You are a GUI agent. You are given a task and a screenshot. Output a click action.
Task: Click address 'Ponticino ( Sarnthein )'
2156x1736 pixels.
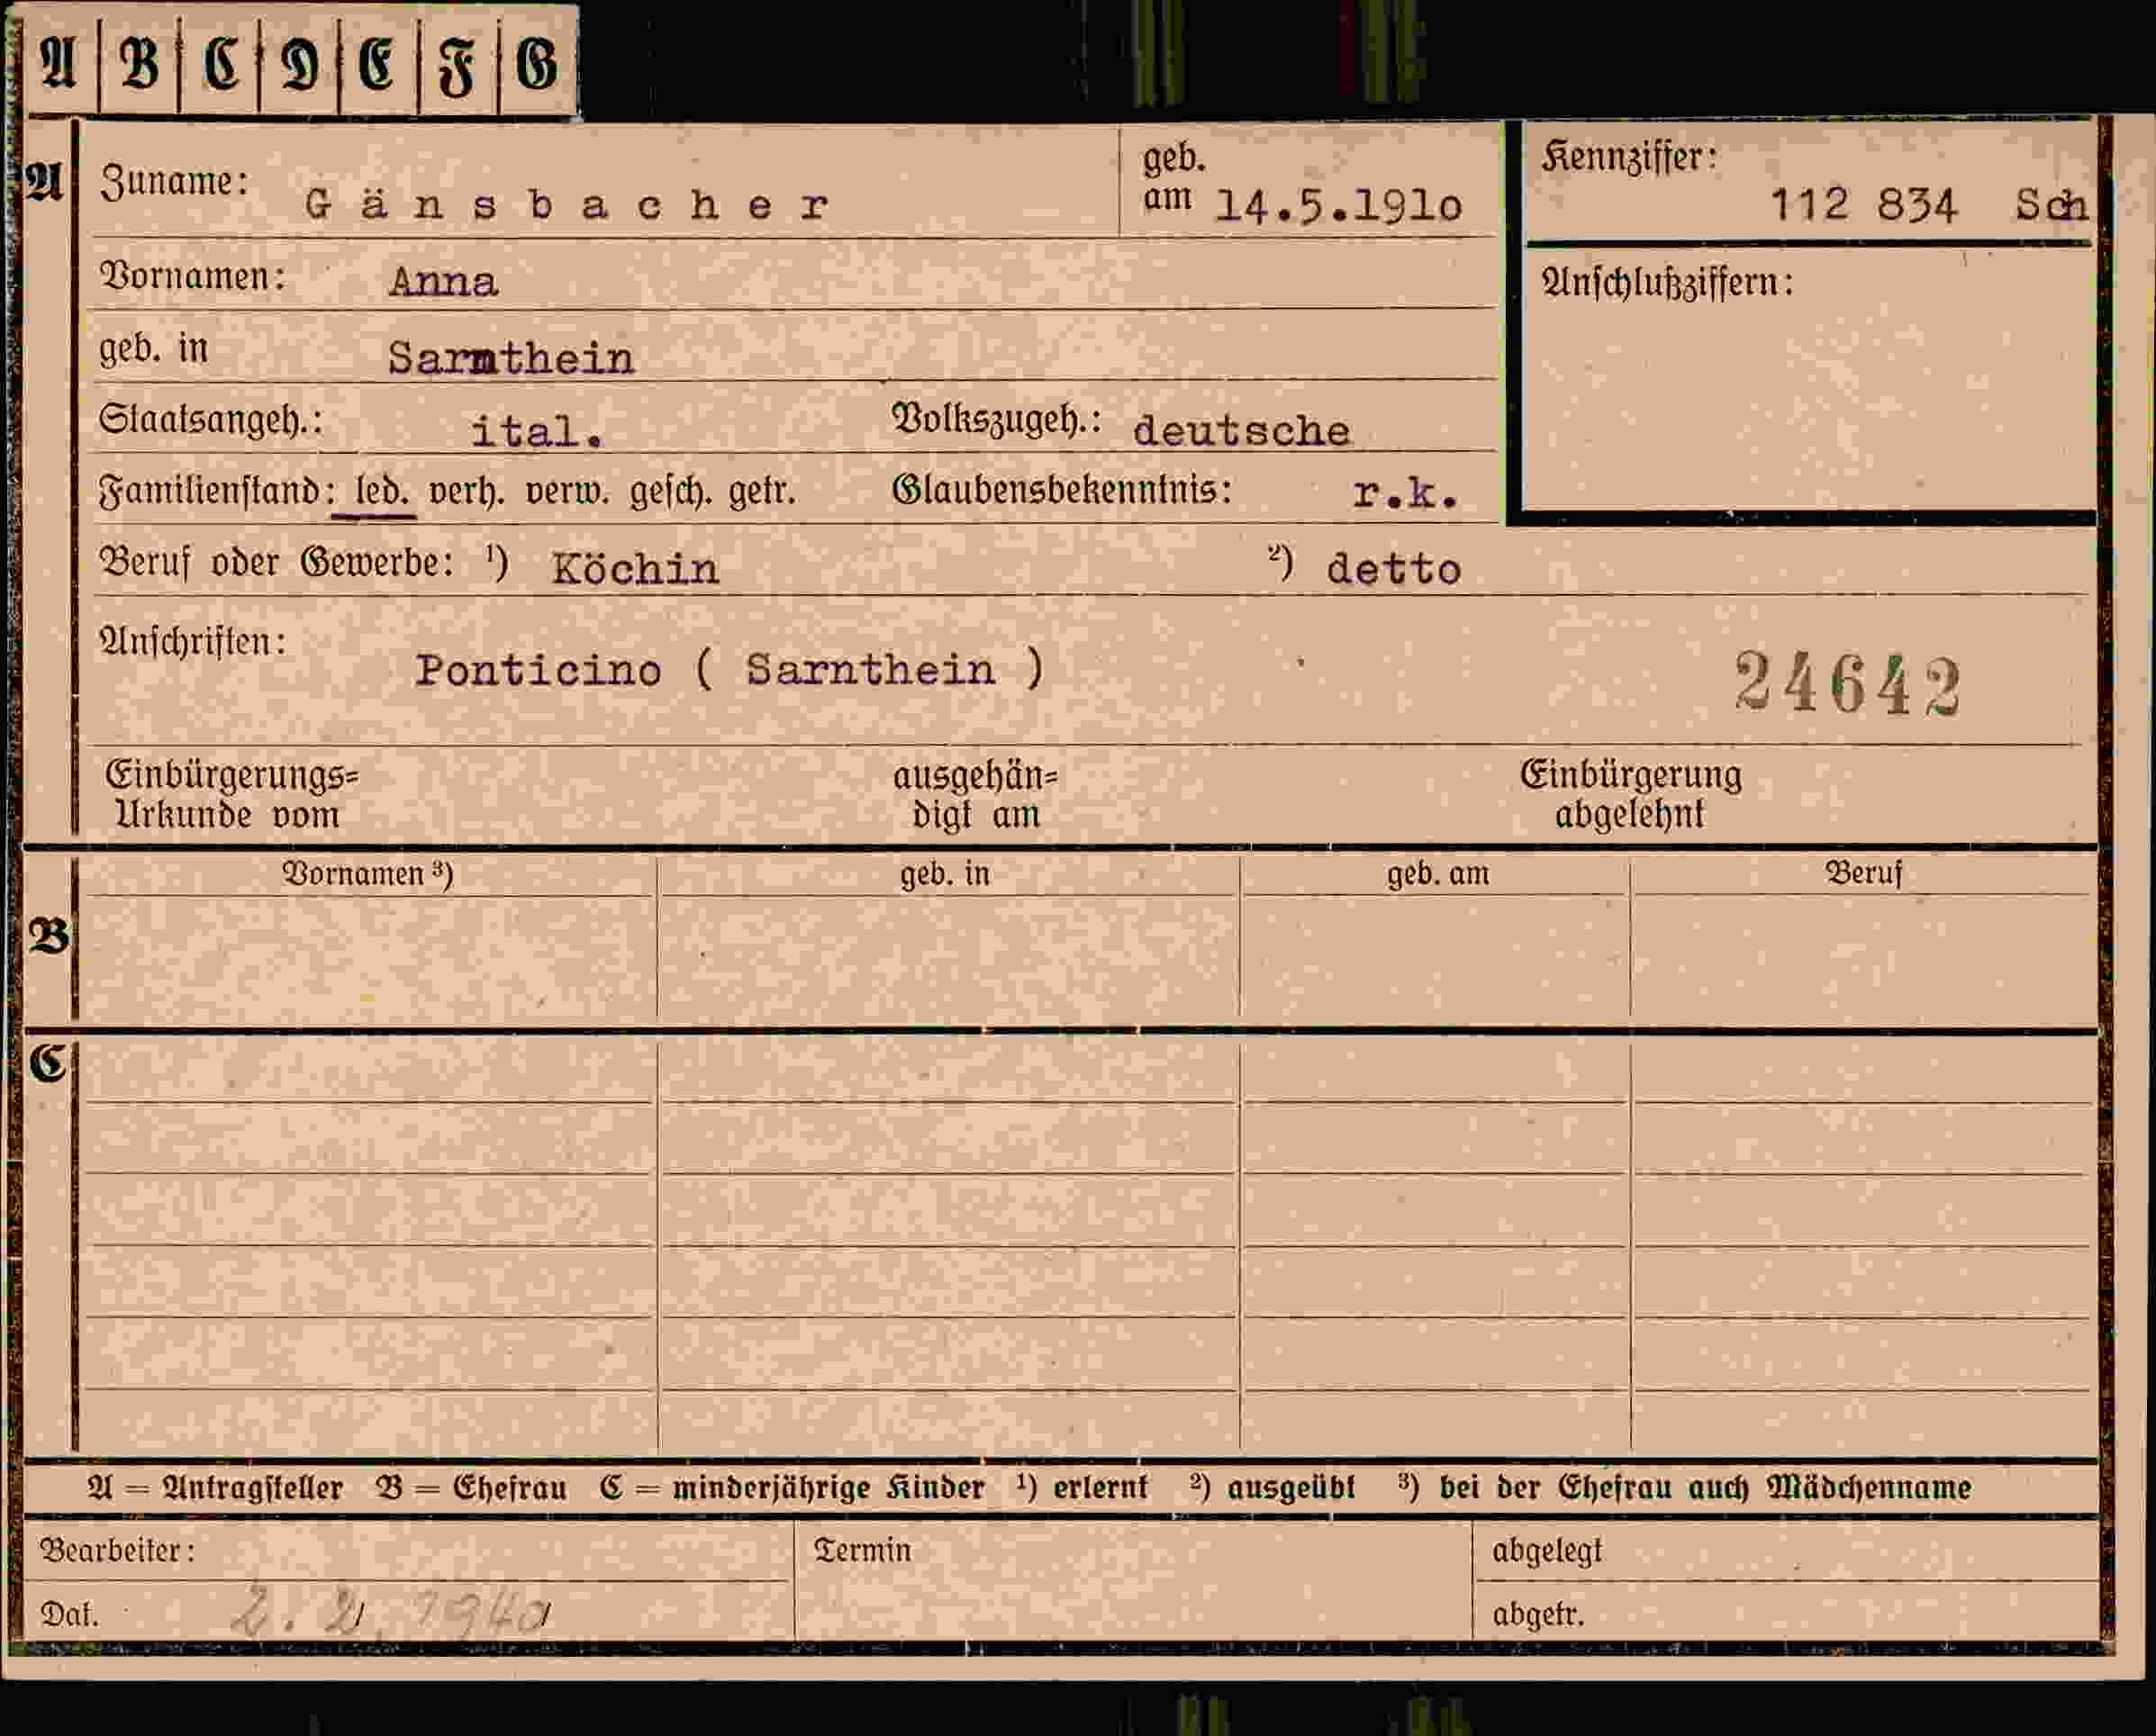coord(730,669)
